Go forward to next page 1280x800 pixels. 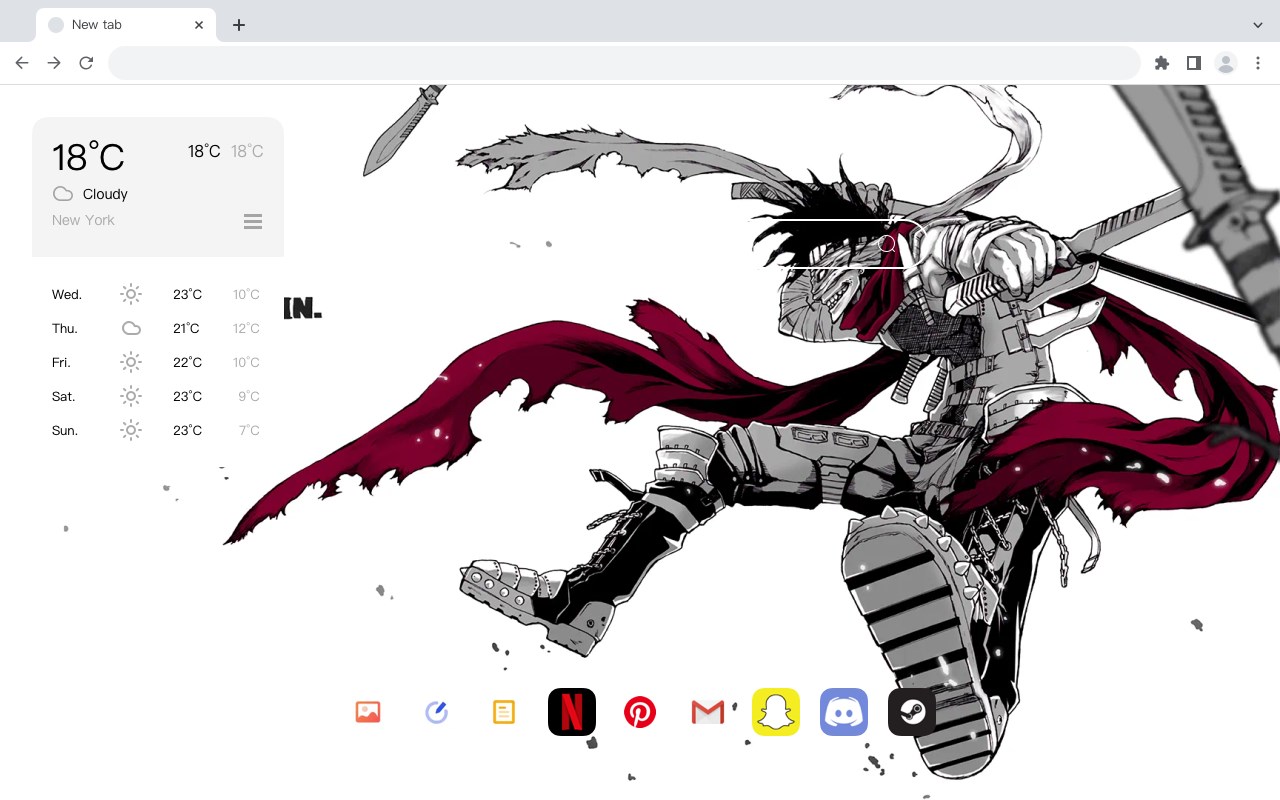(54, 63)
